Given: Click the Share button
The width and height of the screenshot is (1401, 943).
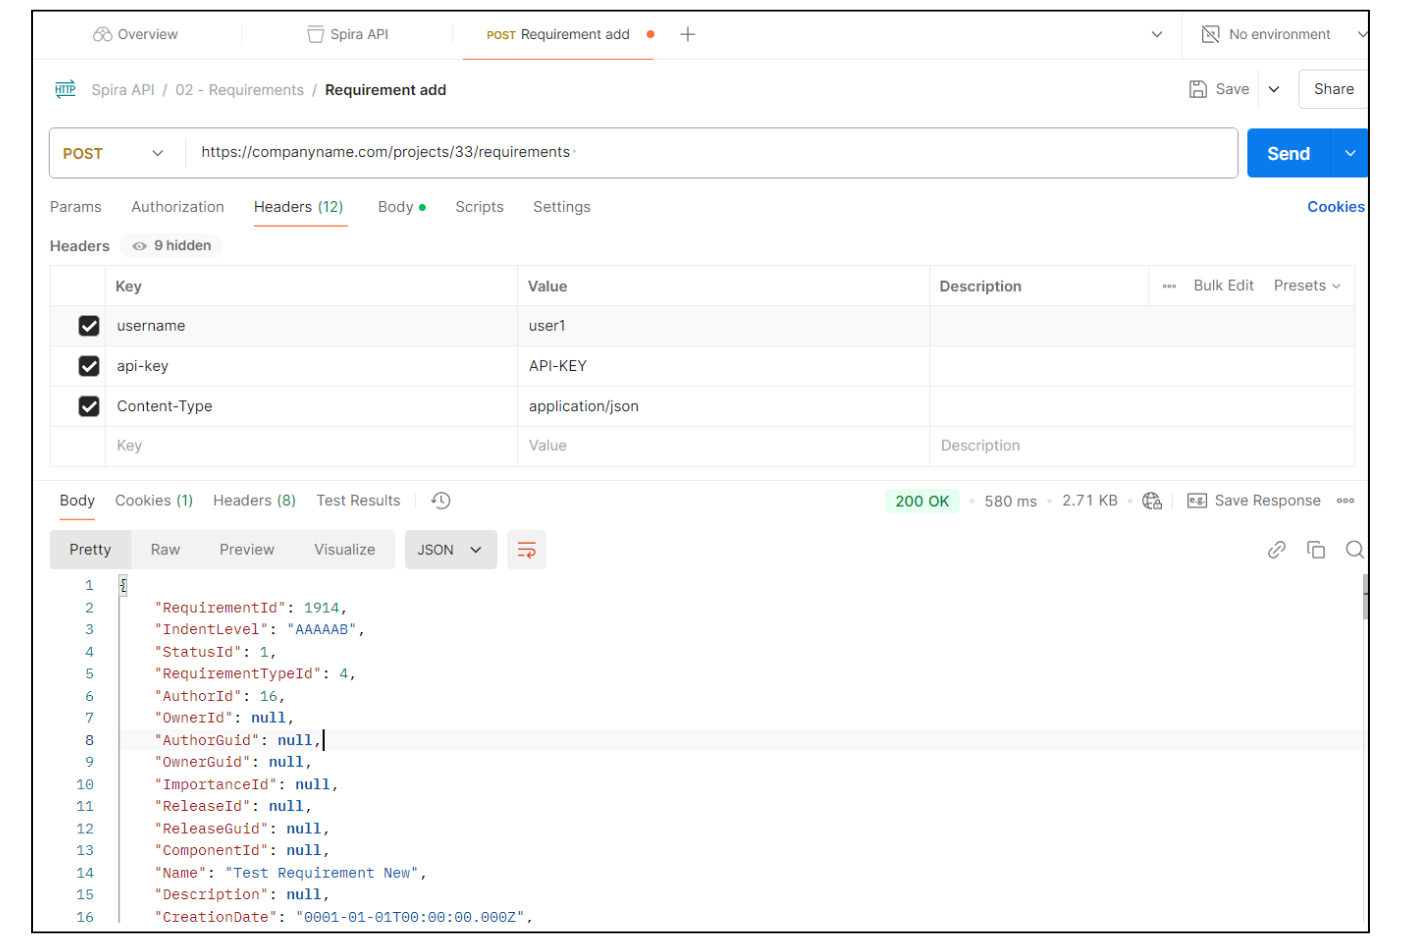Looking at the screenshot, I should [x=1333, y=89].
